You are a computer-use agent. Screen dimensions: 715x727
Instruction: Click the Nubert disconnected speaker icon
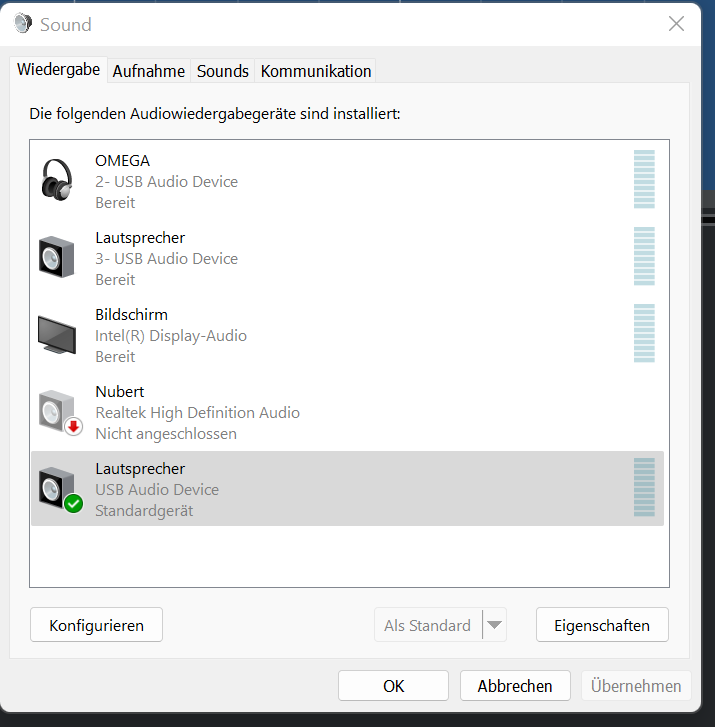(x=60, y=412)
